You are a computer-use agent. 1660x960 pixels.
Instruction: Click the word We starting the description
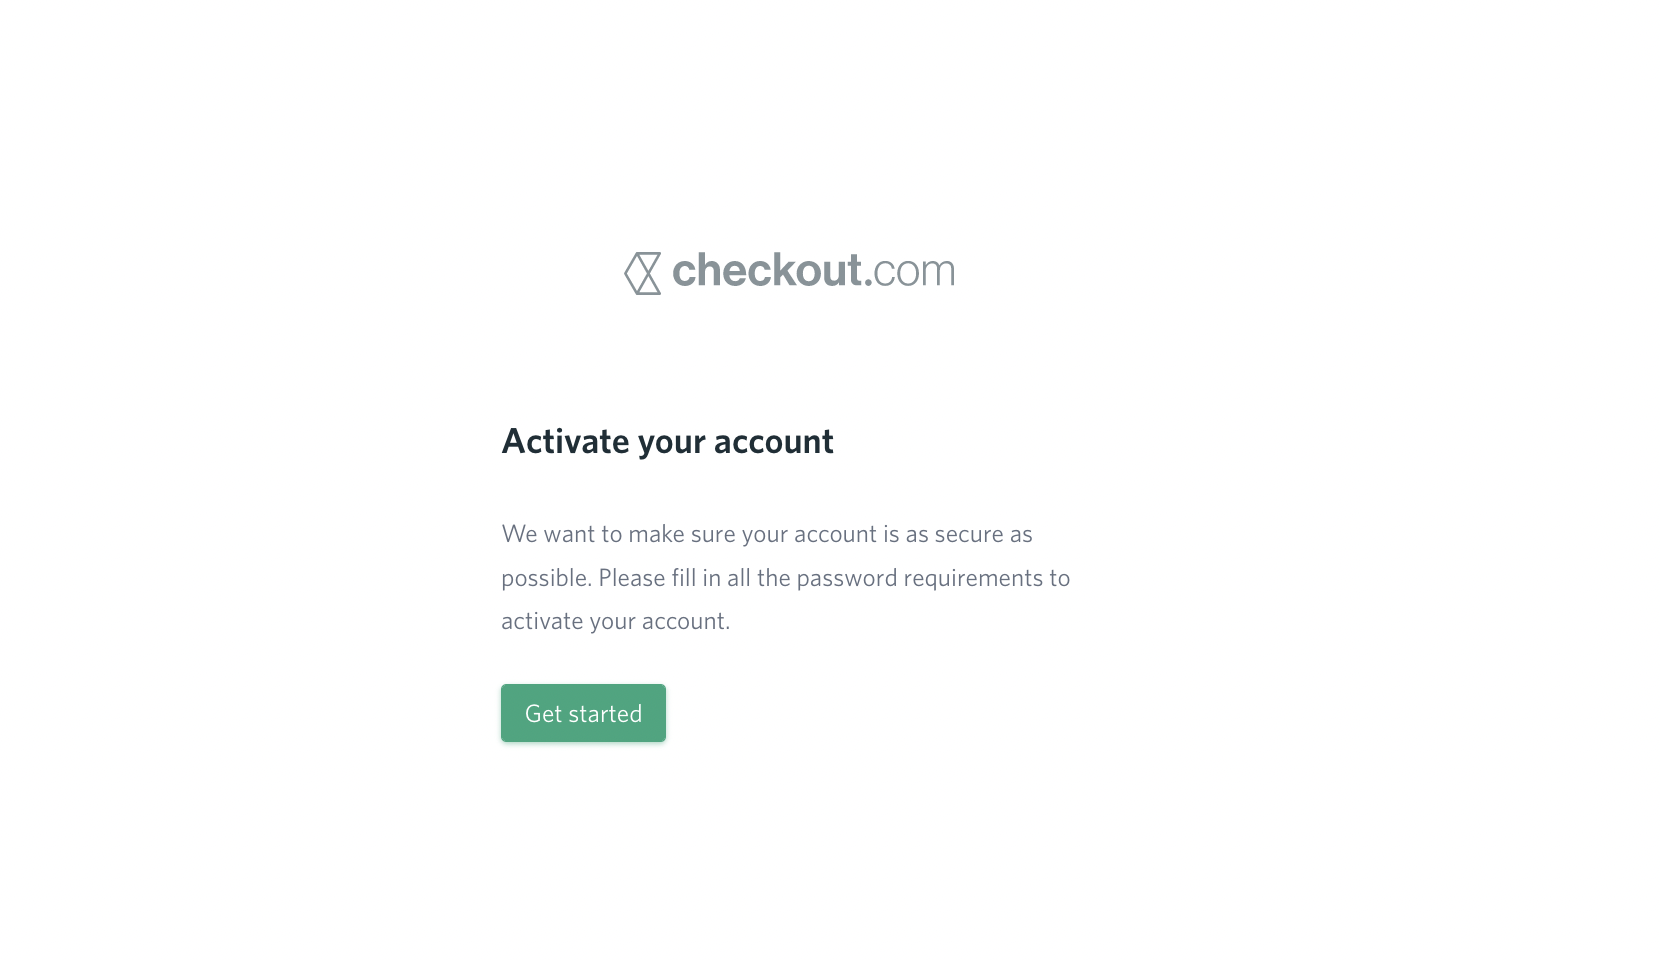point(519,534)
